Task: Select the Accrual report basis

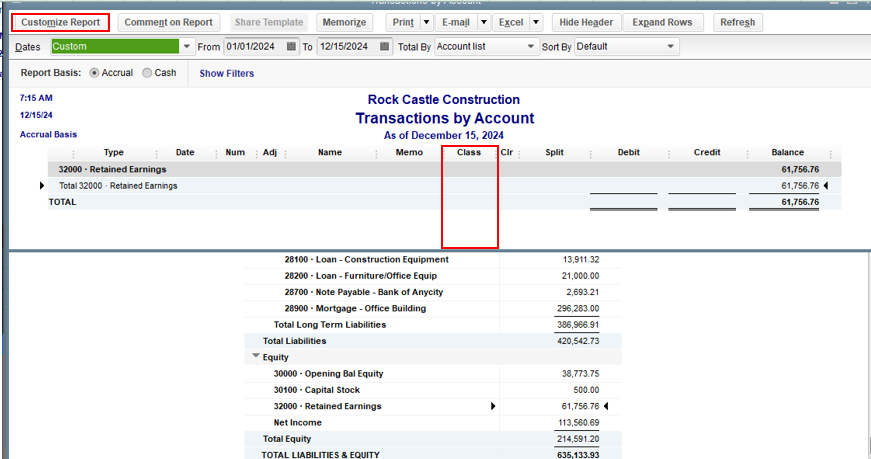Action: [x=94, y=73]
